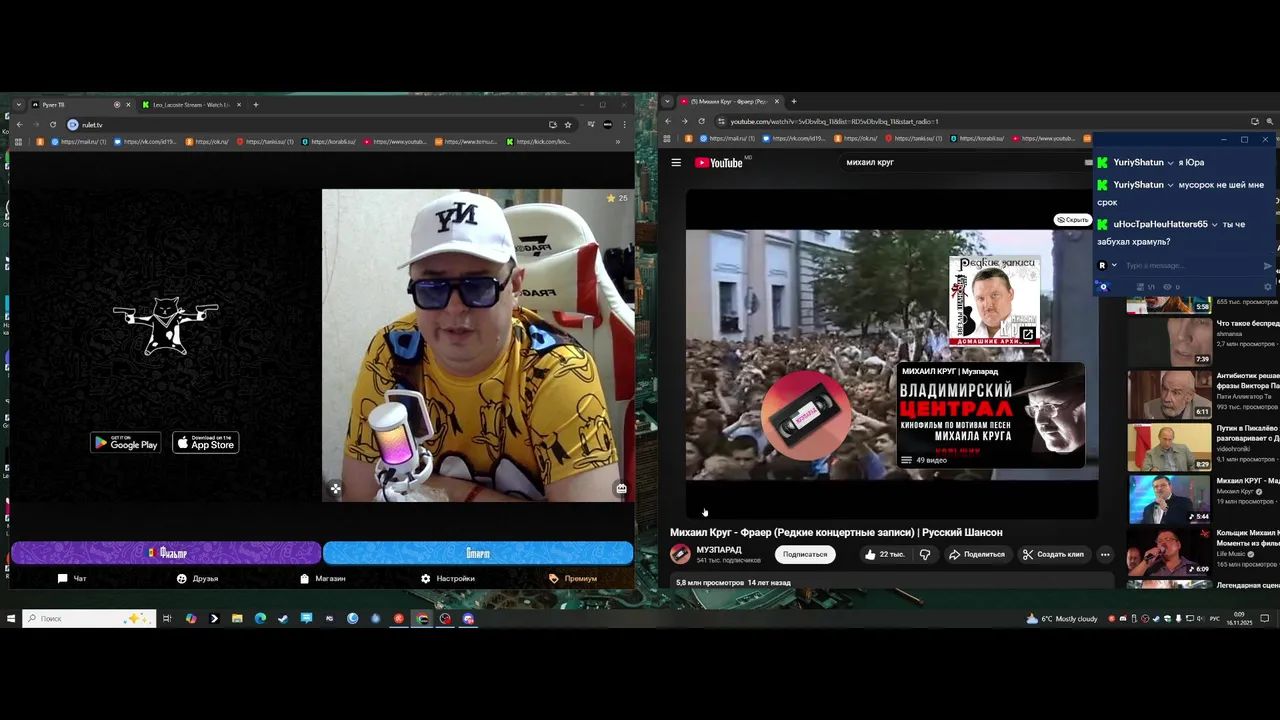
Task: Open chat popup settings gear icon
Action: (x=1268, y=287)
